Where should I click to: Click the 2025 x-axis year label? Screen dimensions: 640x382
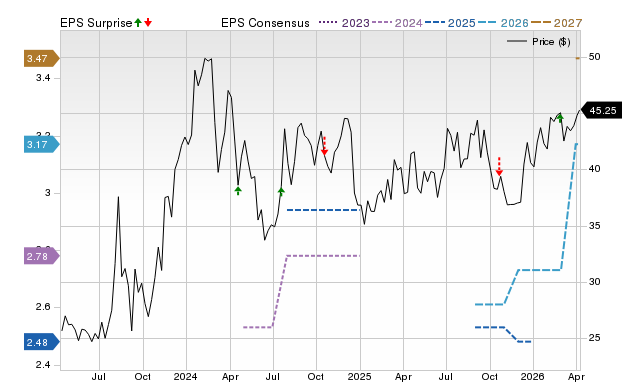click(x=359, y=376)
